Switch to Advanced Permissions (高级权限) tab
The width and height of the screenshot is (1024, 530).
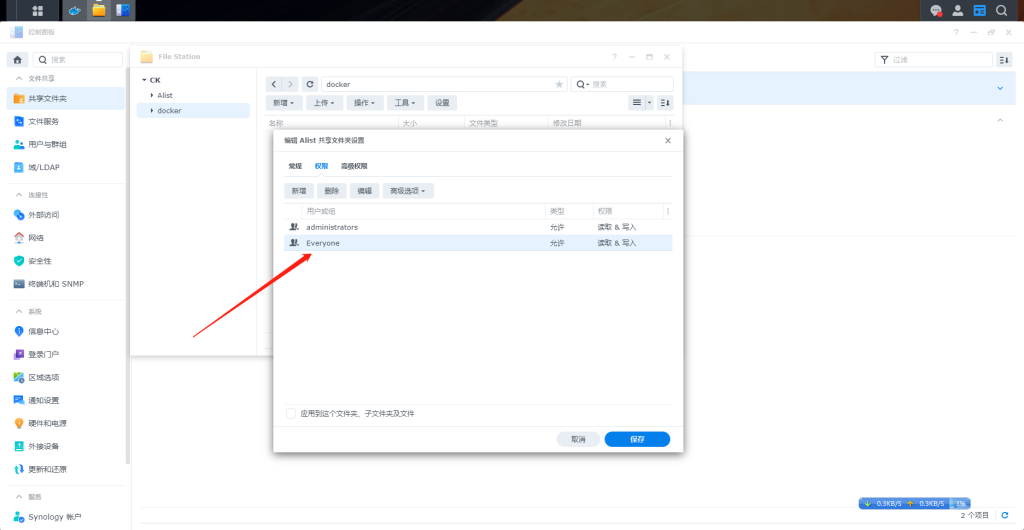[x=354, y=166]
